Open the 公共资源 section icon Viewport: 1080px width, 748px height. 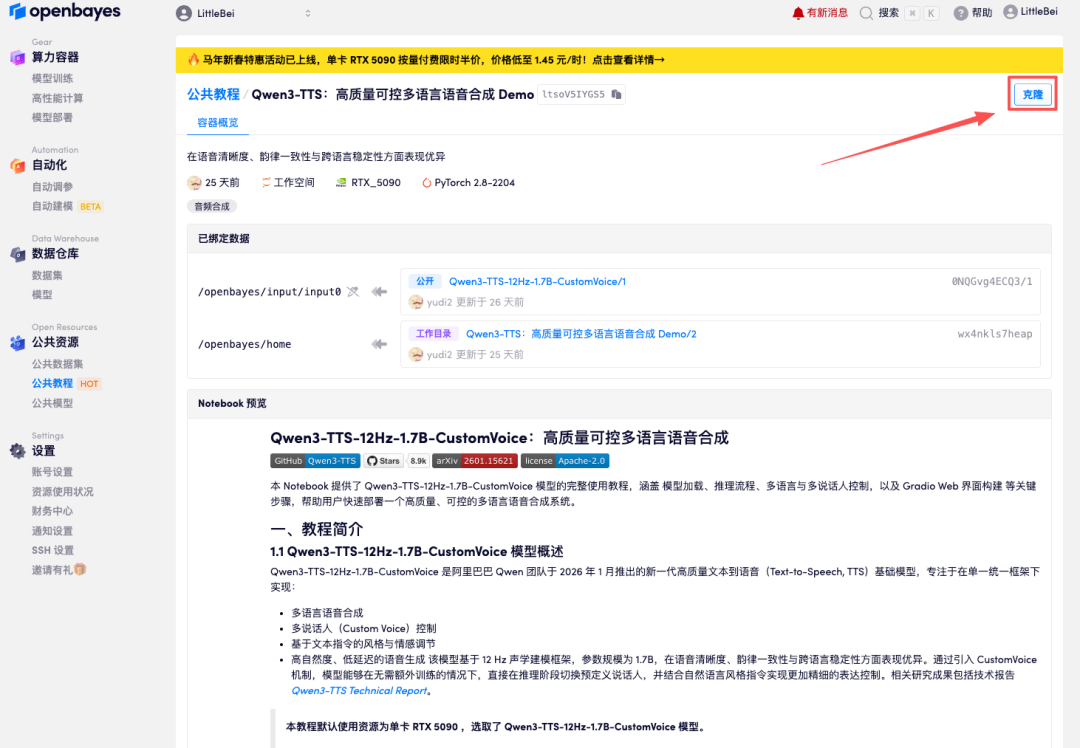[17, 343]
